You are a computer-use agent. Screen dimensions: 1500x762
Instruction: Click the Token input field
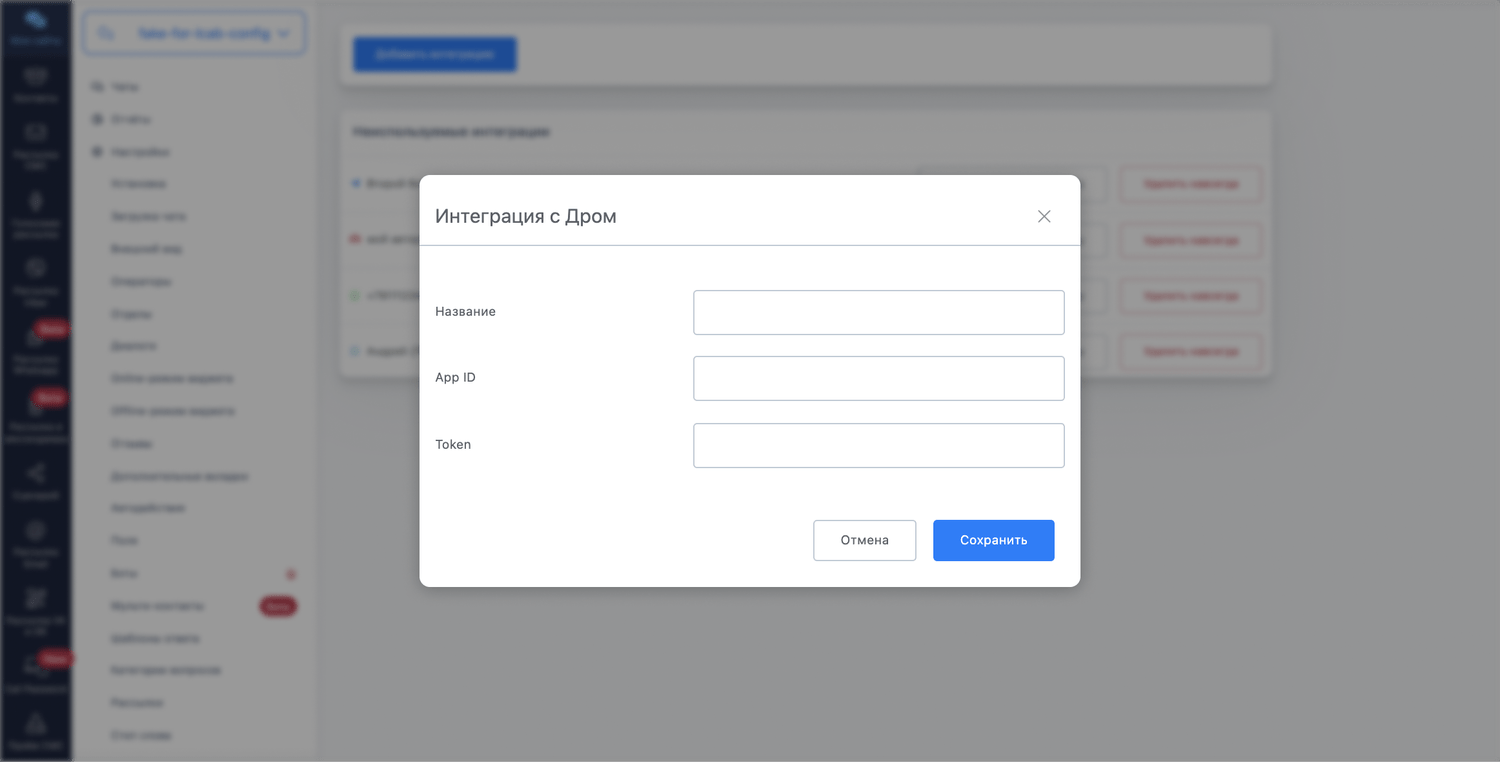coord(879,445)
